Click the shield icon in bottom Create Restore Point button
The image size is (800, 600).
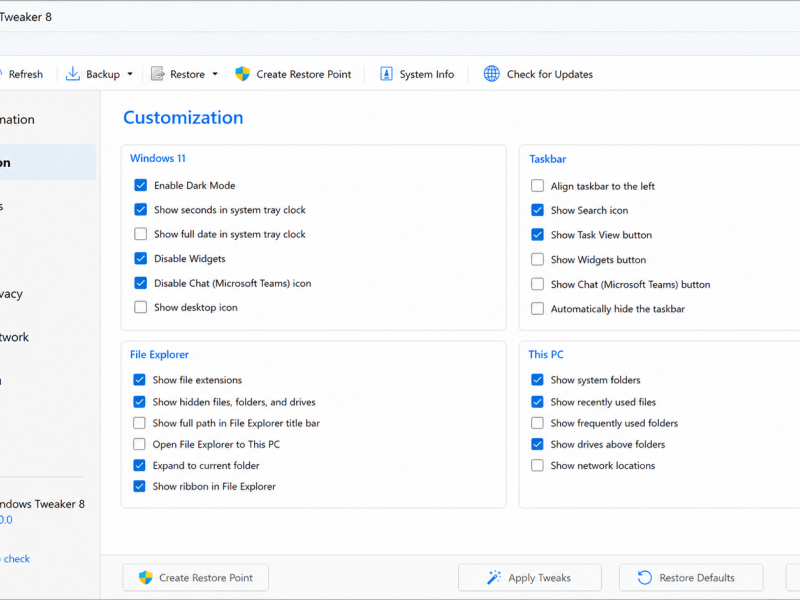coord(145,578)
